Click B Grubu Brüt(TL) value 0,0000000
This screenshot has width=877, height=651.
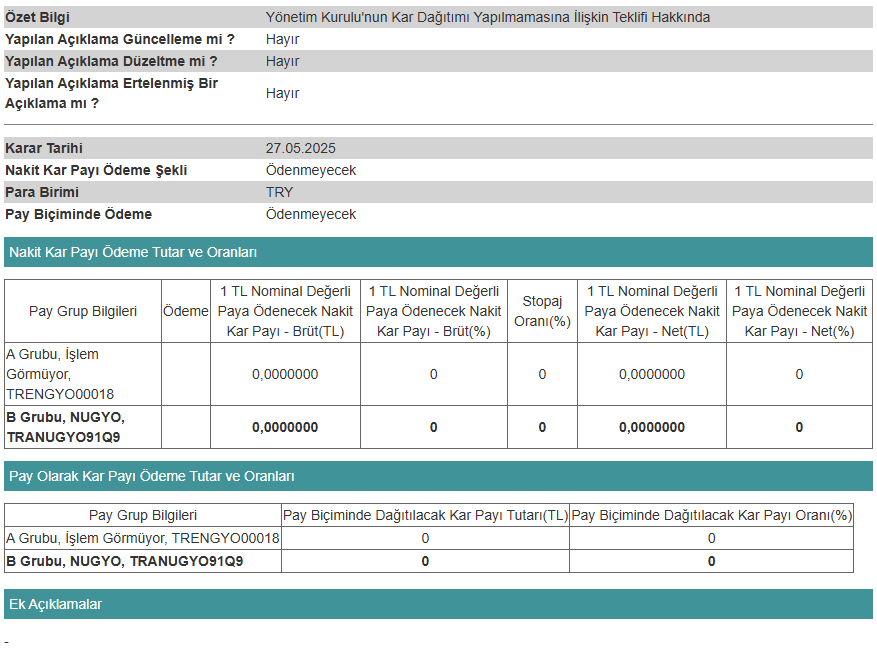click(x=285, y=427)
